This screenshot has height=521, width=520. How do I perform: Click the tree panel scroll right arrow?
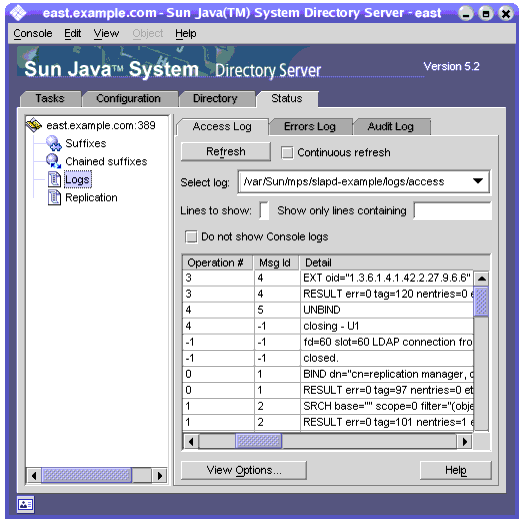tap(160, 475)
